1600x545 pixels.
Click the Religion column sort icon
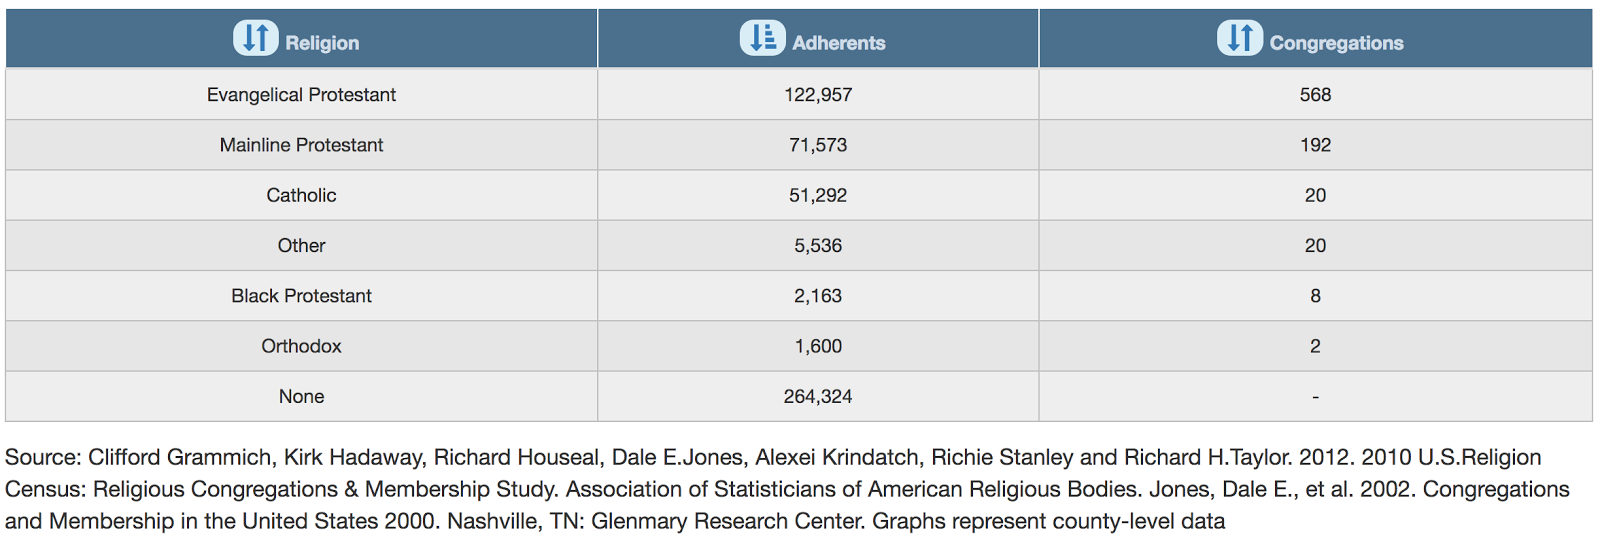tap(256, 38)
